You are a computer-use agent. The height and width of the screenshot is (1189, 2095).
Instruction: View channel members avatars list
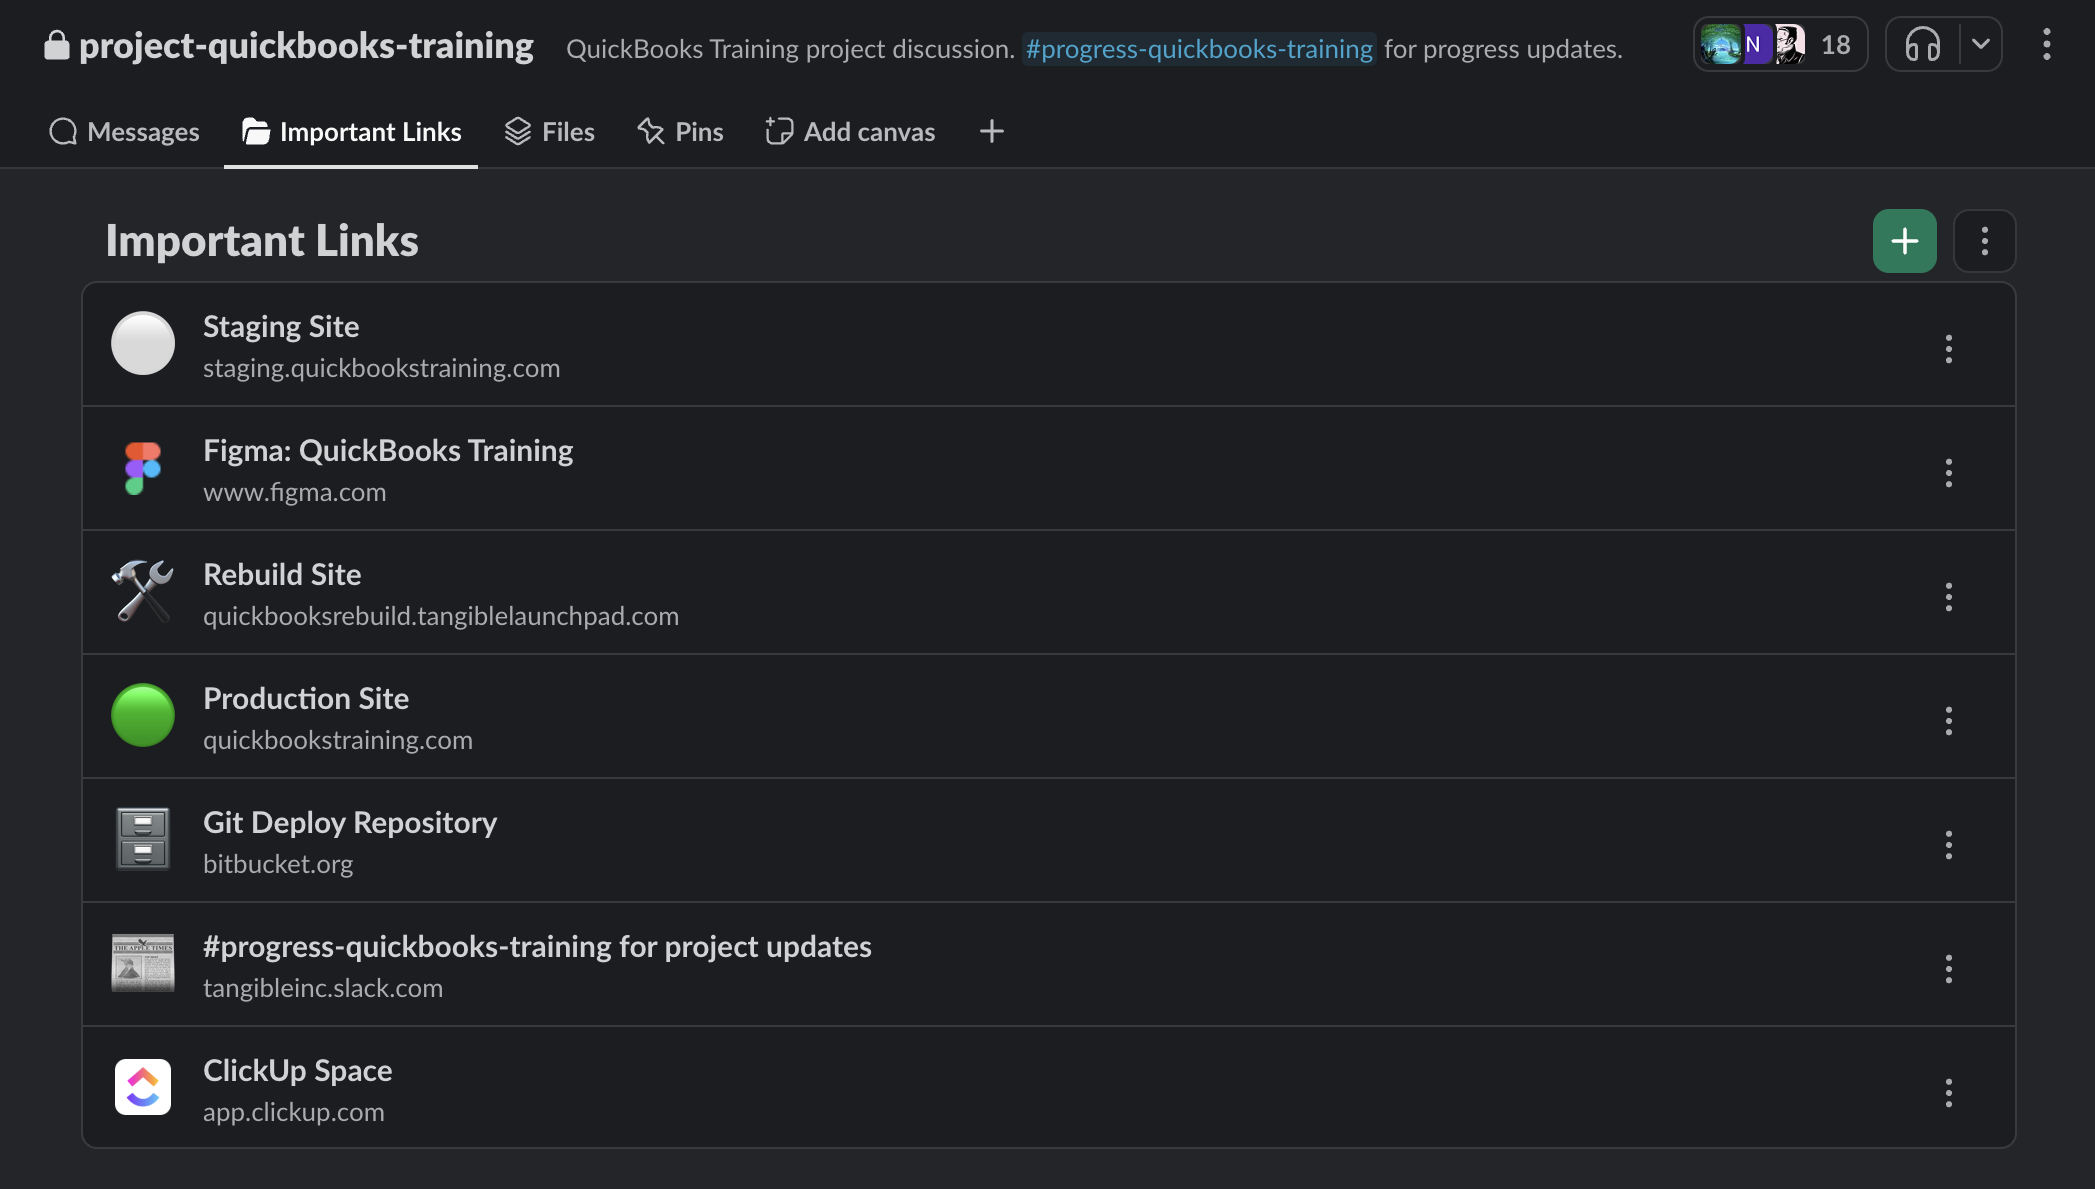[1779, 45]
